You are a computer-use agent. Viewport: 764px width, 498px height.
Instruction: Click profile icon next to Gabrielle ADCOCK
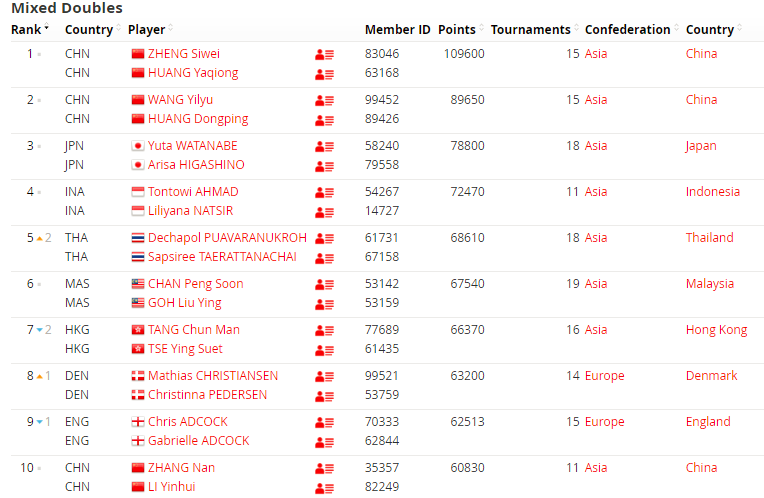(324, 441)
